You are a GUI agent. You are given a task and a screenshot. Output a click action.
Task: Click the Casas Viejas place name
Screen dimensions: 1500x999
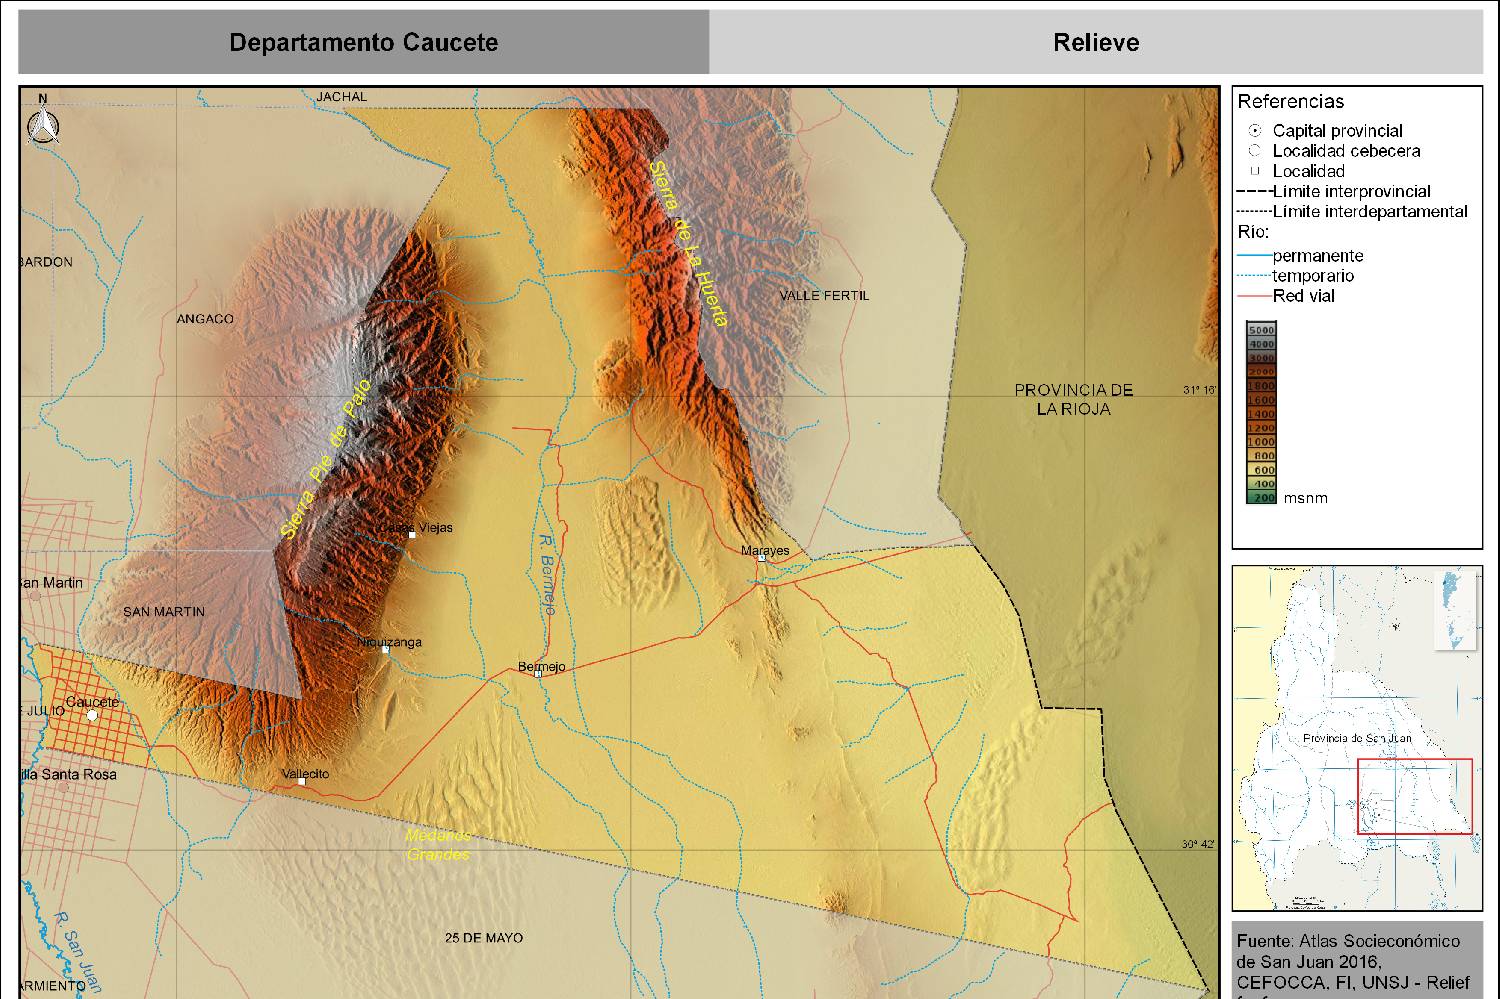(415, 528)
